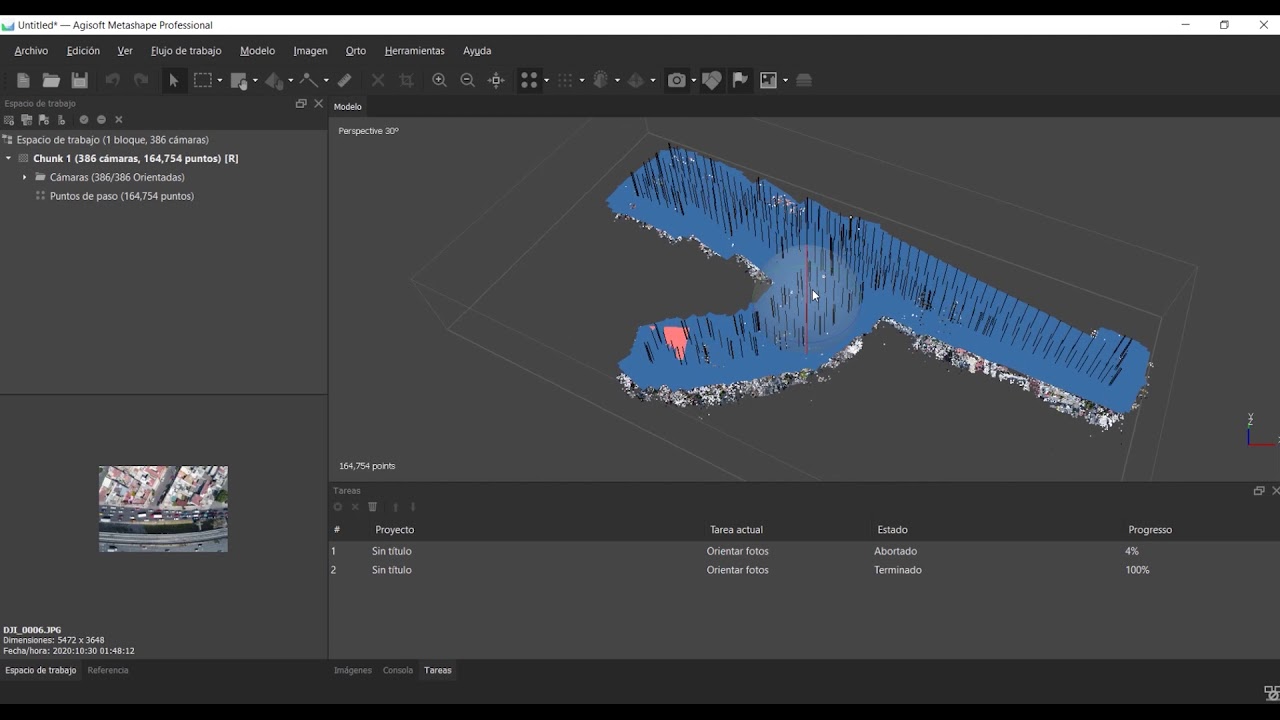This screenshot has height=720, width=1280.
Task: Select the Modelo view tab
Action: (x=348, y=106)
